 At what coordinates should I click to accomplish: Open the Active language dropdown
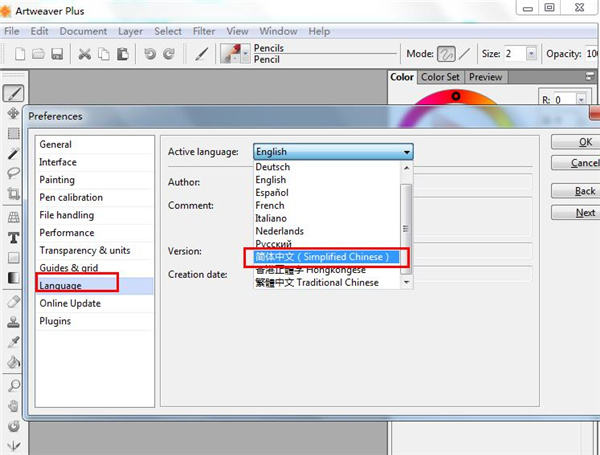pos(333,152)
